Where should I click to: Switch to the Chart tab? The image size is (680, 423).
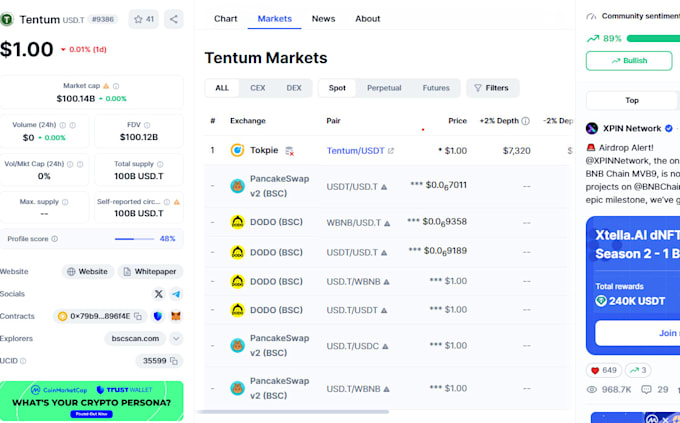(x=226, y=19)
